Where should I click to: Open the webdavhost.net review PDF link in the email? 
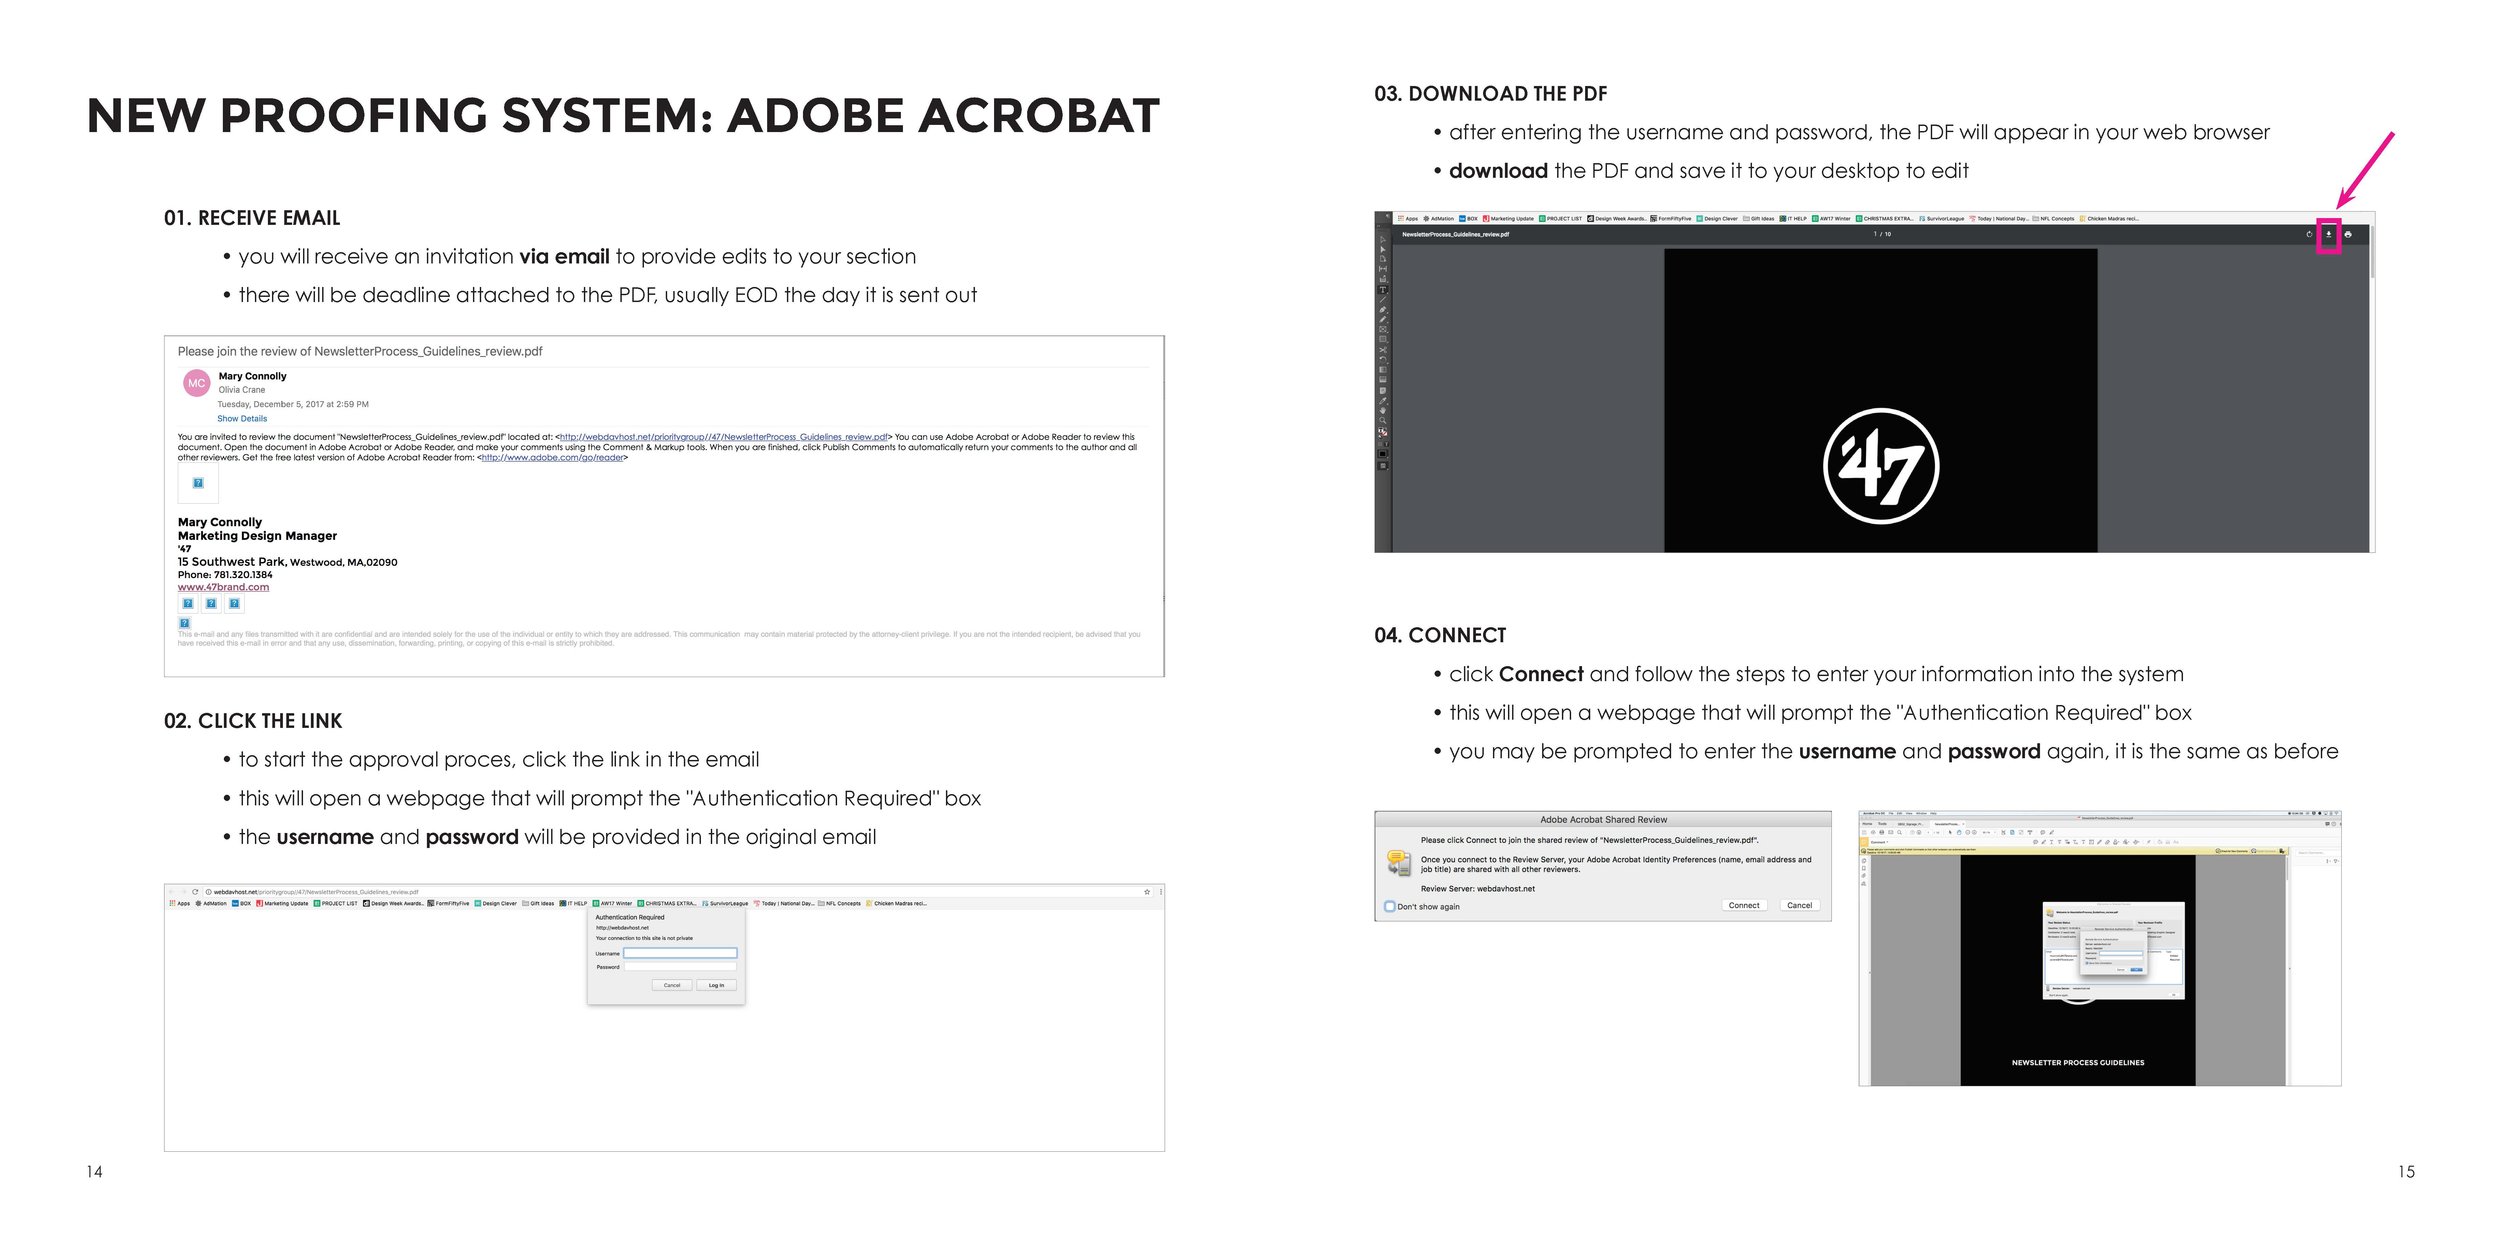[x=724, y=437]
